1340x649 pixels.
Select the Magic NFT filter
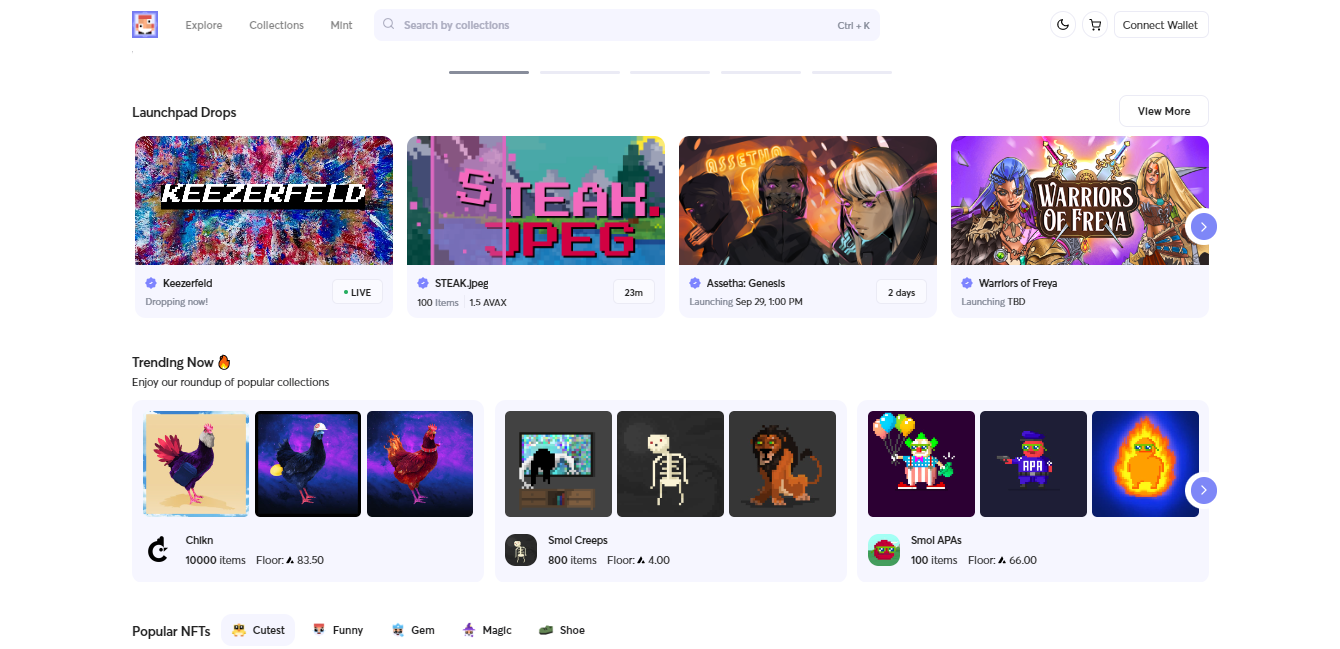[487, 630]
